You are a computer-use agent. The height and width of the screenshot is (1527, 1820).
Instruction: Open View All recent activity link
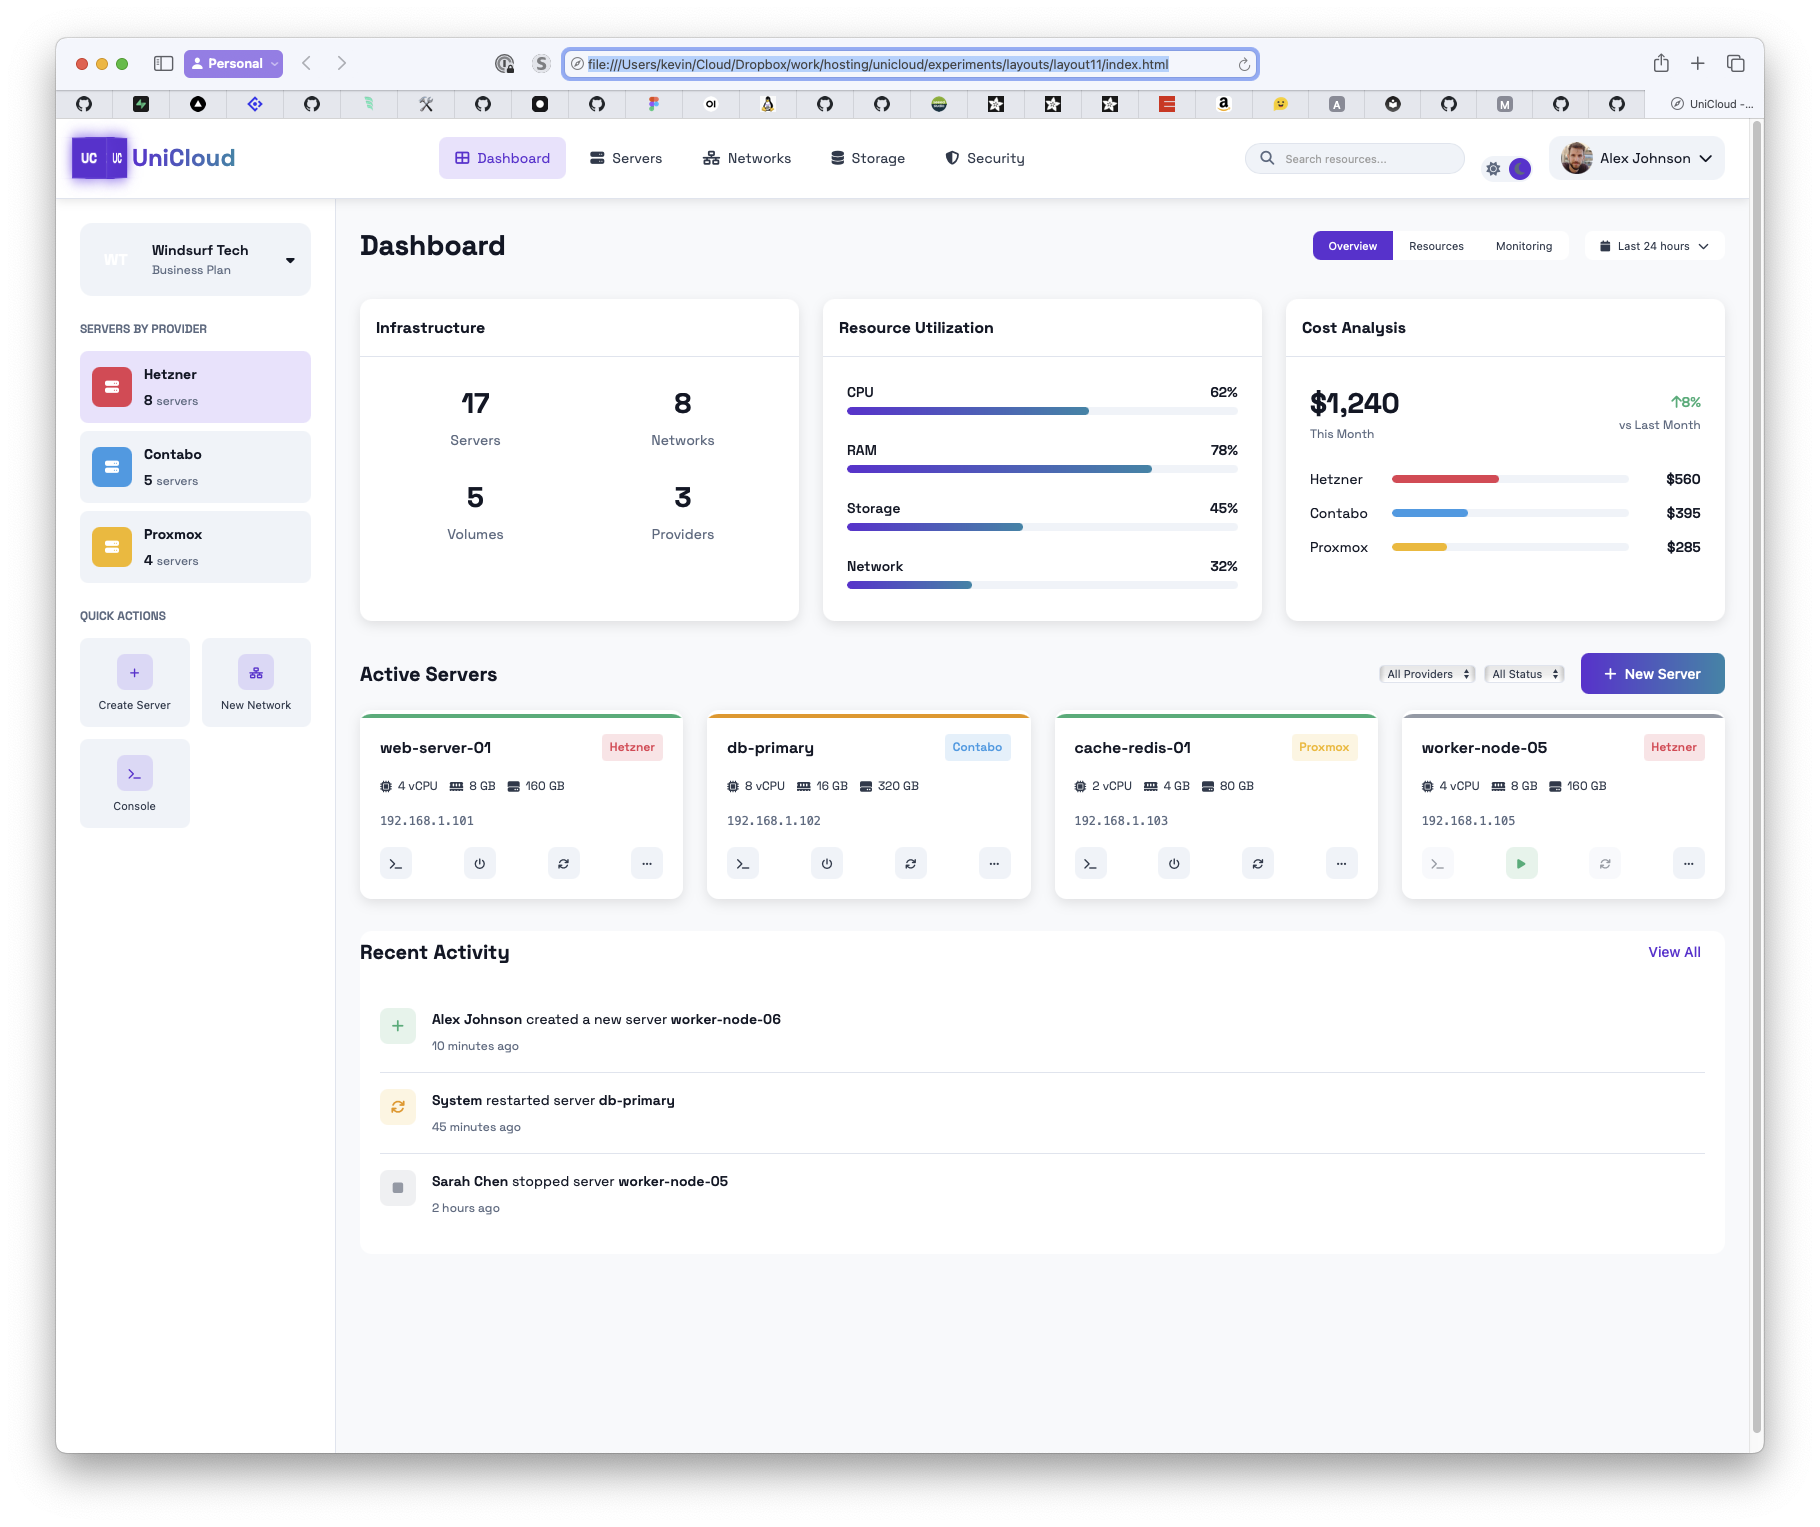pyautogui.click(x=1674, y=952)
